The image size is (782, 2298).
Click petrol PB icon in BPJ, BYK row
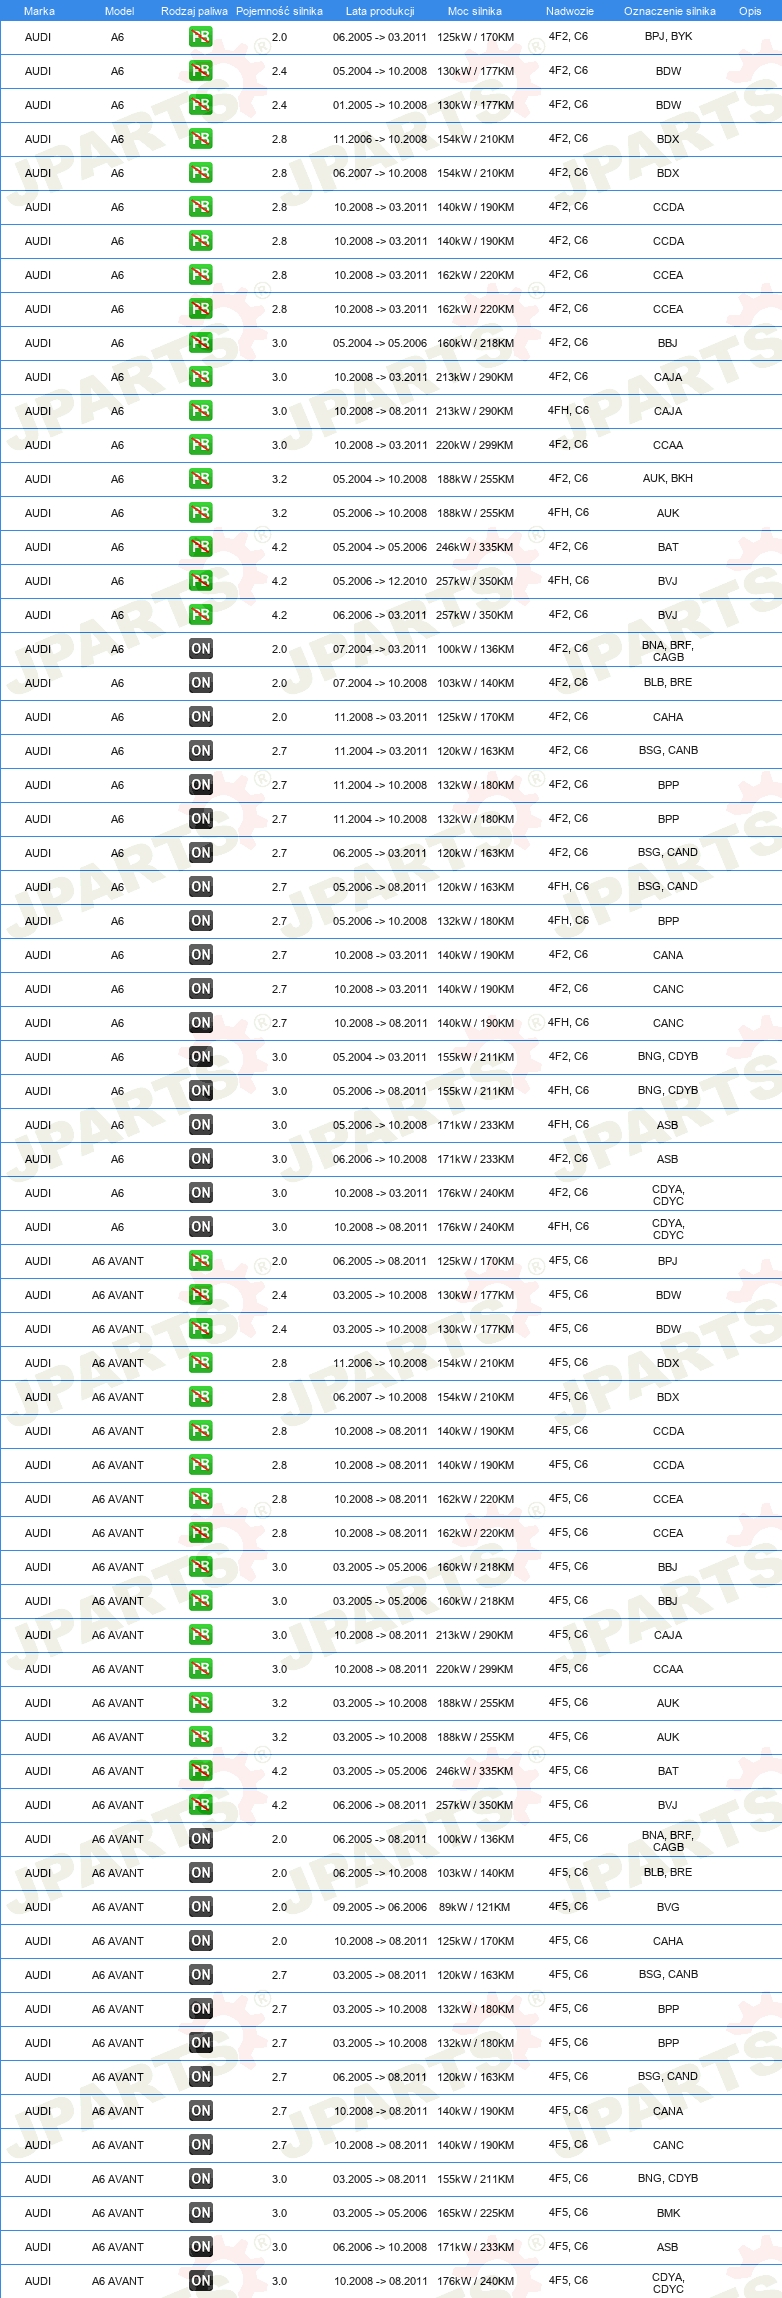200,37
